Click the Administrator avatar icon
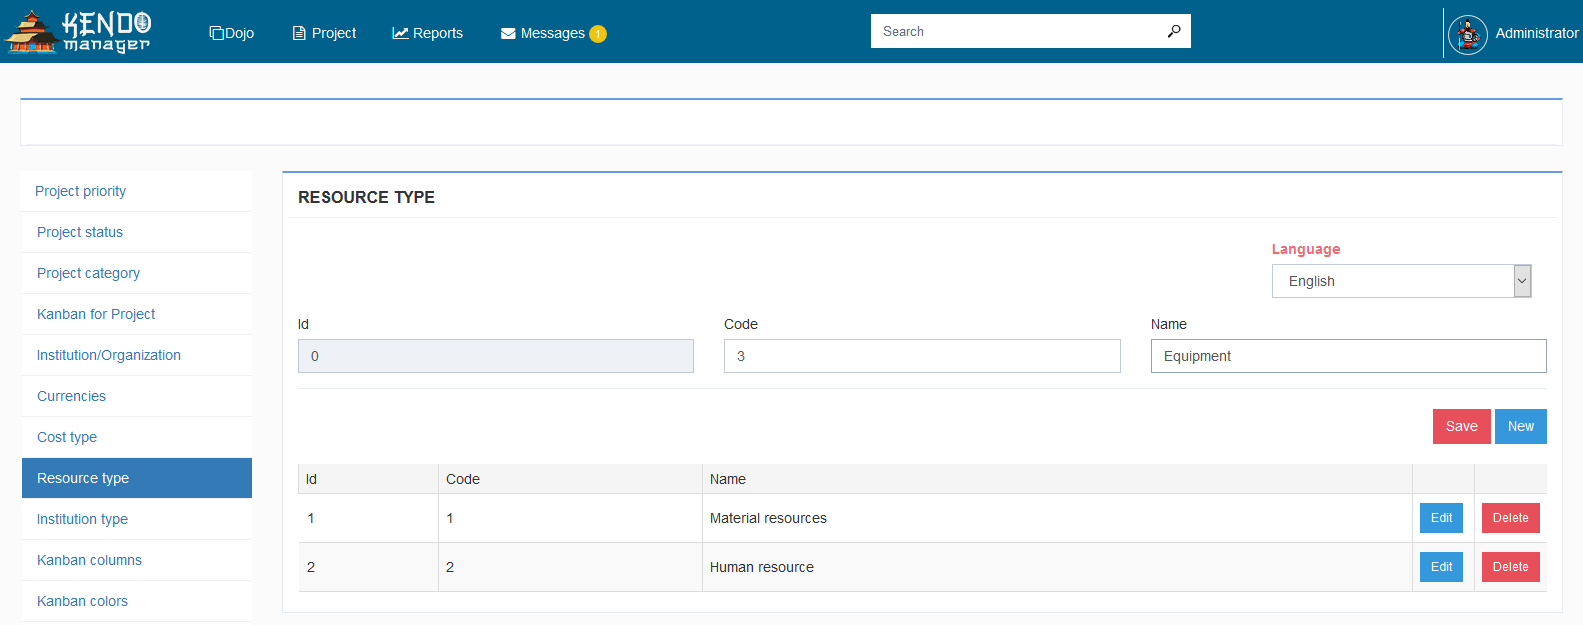This screenshot has height=625, width=1583. click(1468, 35)
